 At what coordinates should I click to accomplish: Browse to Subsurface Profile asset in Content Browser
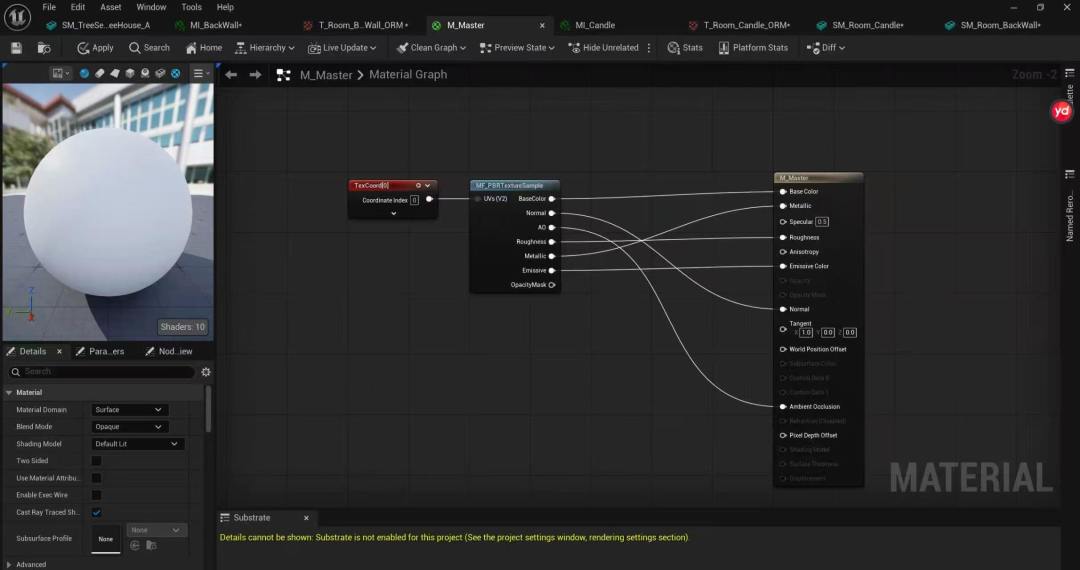tap(151, 545)
